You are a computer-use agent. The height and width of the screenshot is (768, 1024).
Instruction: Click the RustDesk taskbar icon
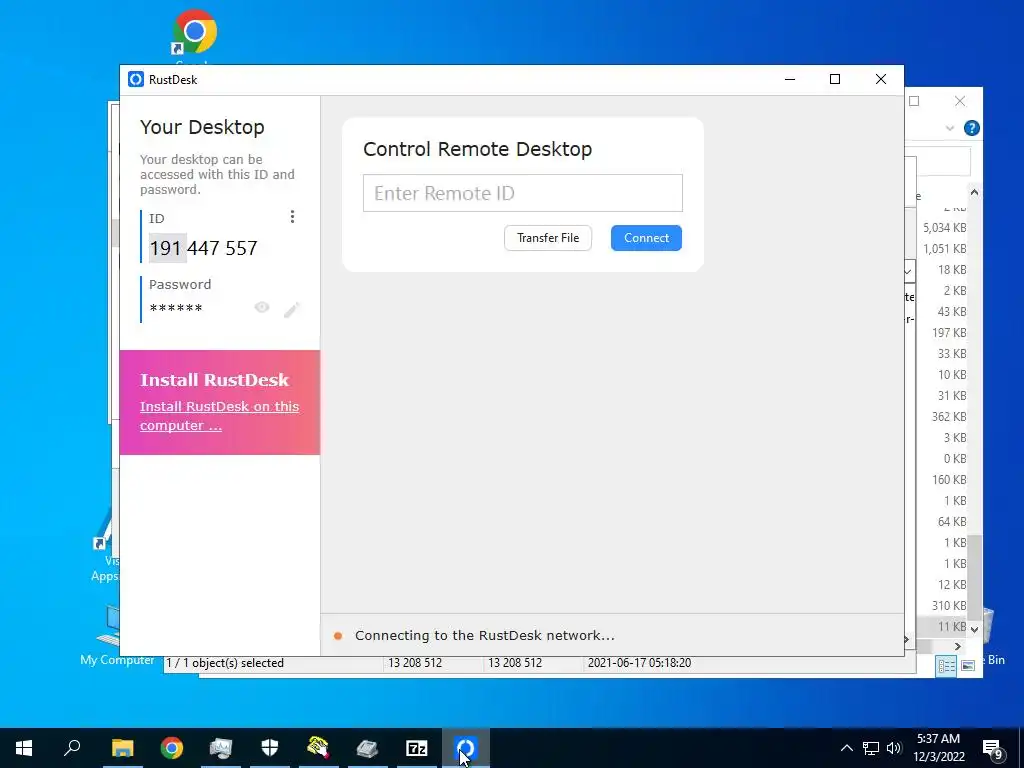pos(466,748)
